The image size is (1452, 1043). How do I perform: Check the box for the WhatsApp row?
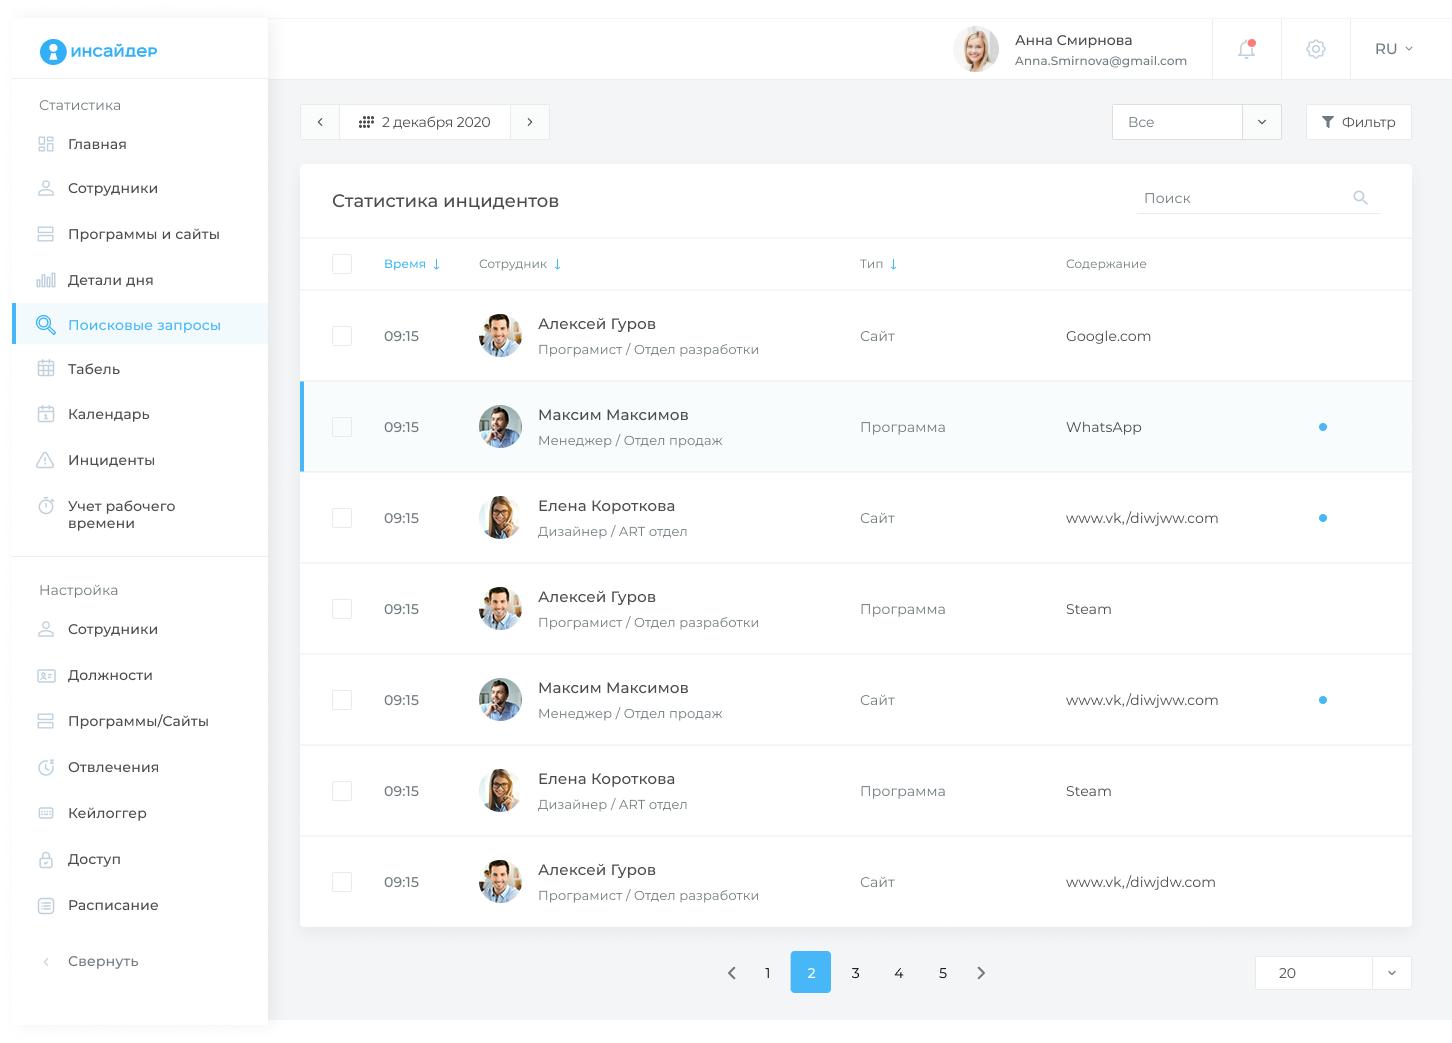tap(342, 427)
